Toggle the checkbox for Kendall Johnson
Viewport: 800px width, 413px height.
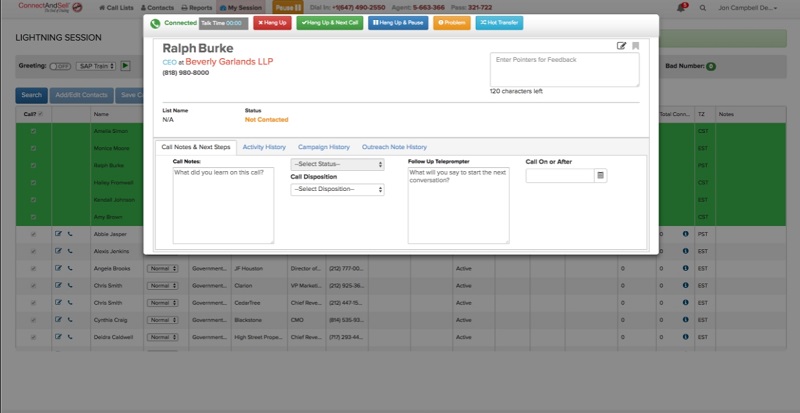coord(34,200)
